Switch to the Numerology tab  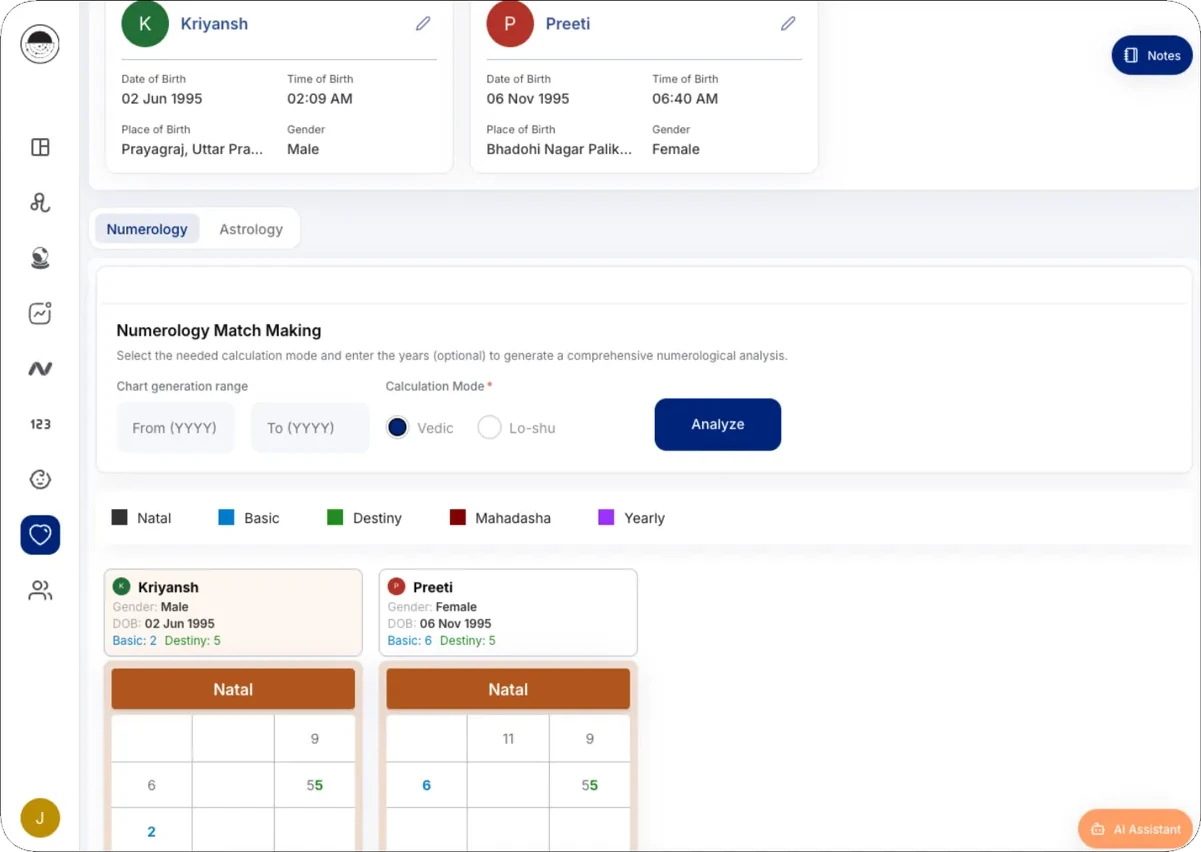(147, 229)
